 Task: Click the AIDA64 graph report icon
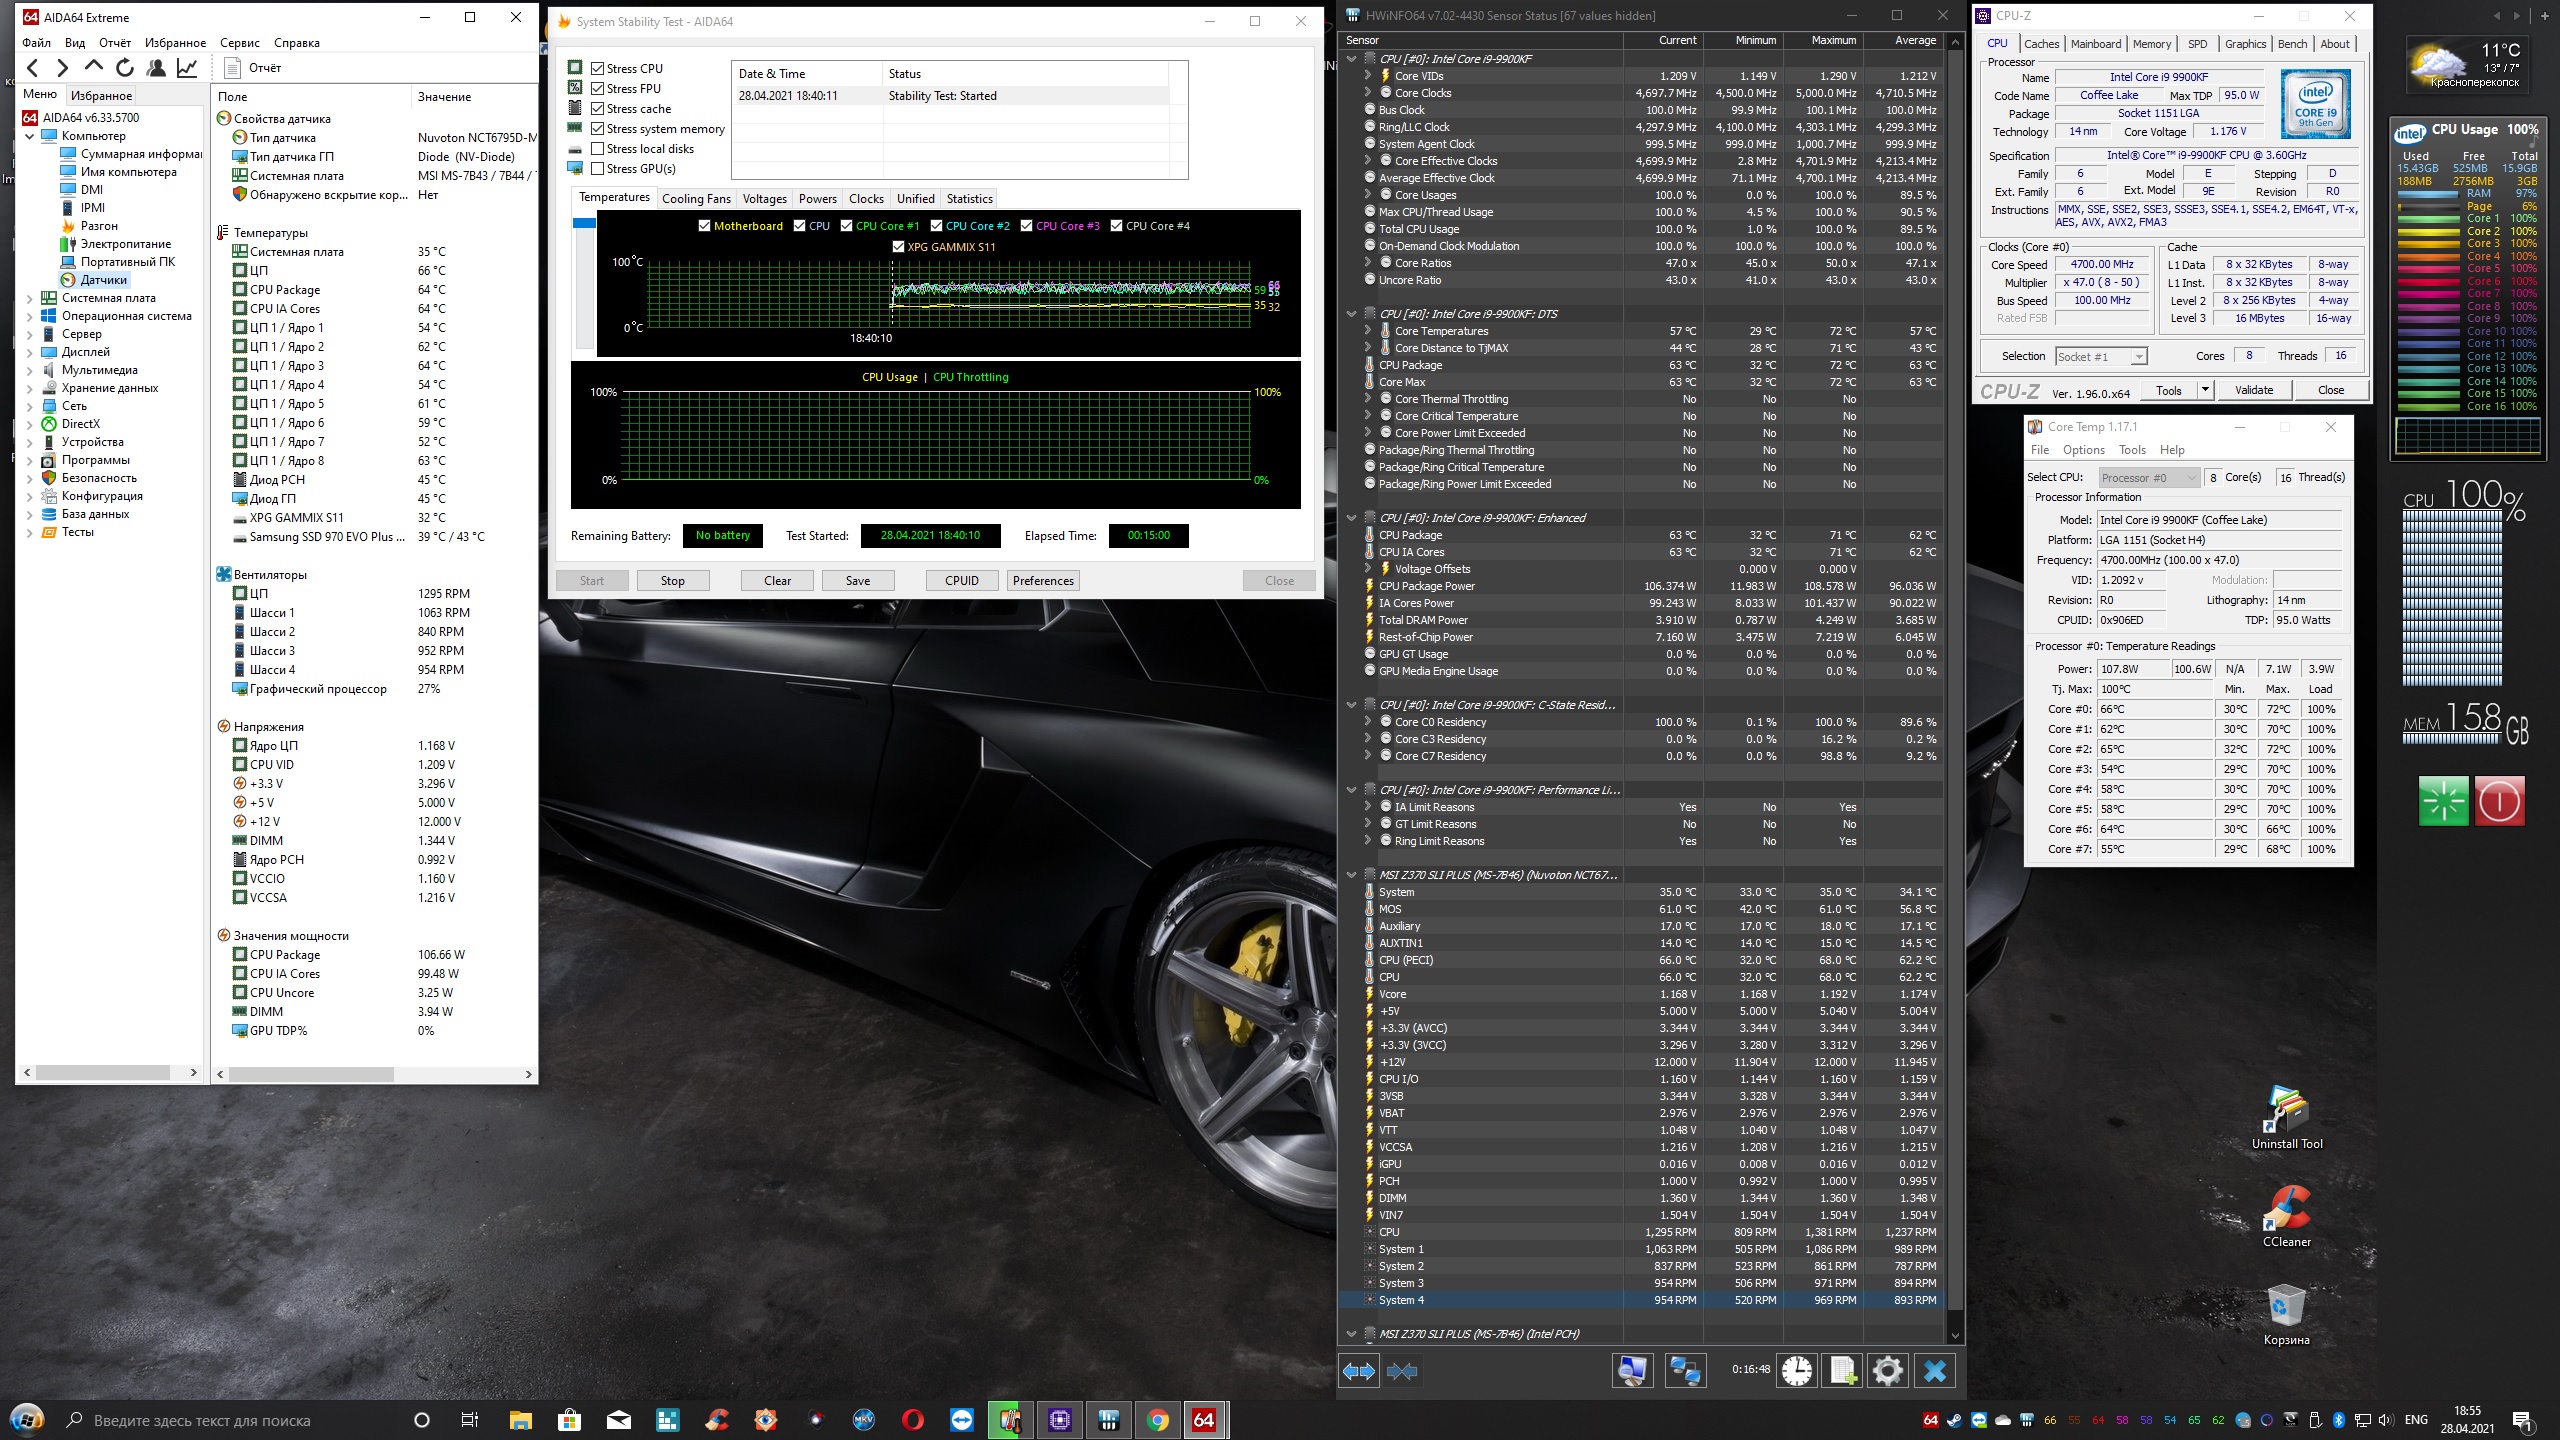pyautogui.click(x=187, y=68)
